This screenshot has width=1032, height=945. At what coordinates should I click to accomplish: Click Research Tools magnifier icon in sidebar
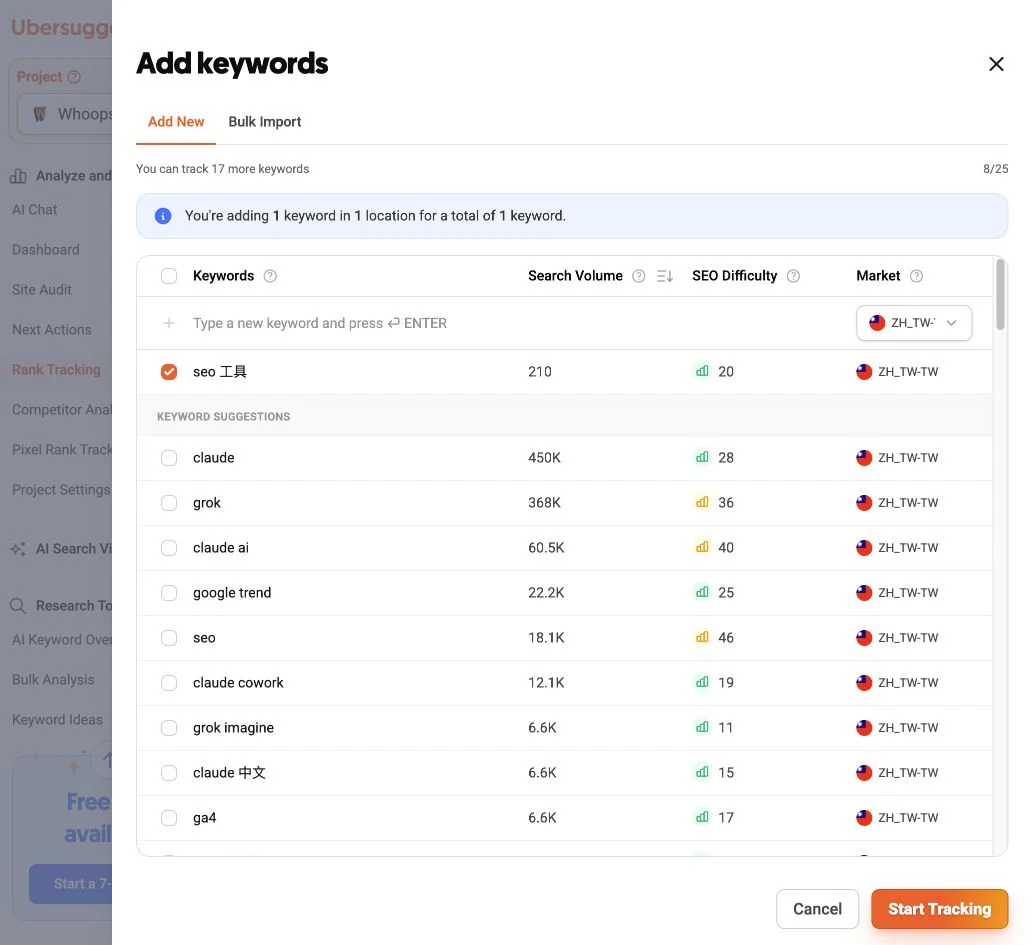pos(18,606)
